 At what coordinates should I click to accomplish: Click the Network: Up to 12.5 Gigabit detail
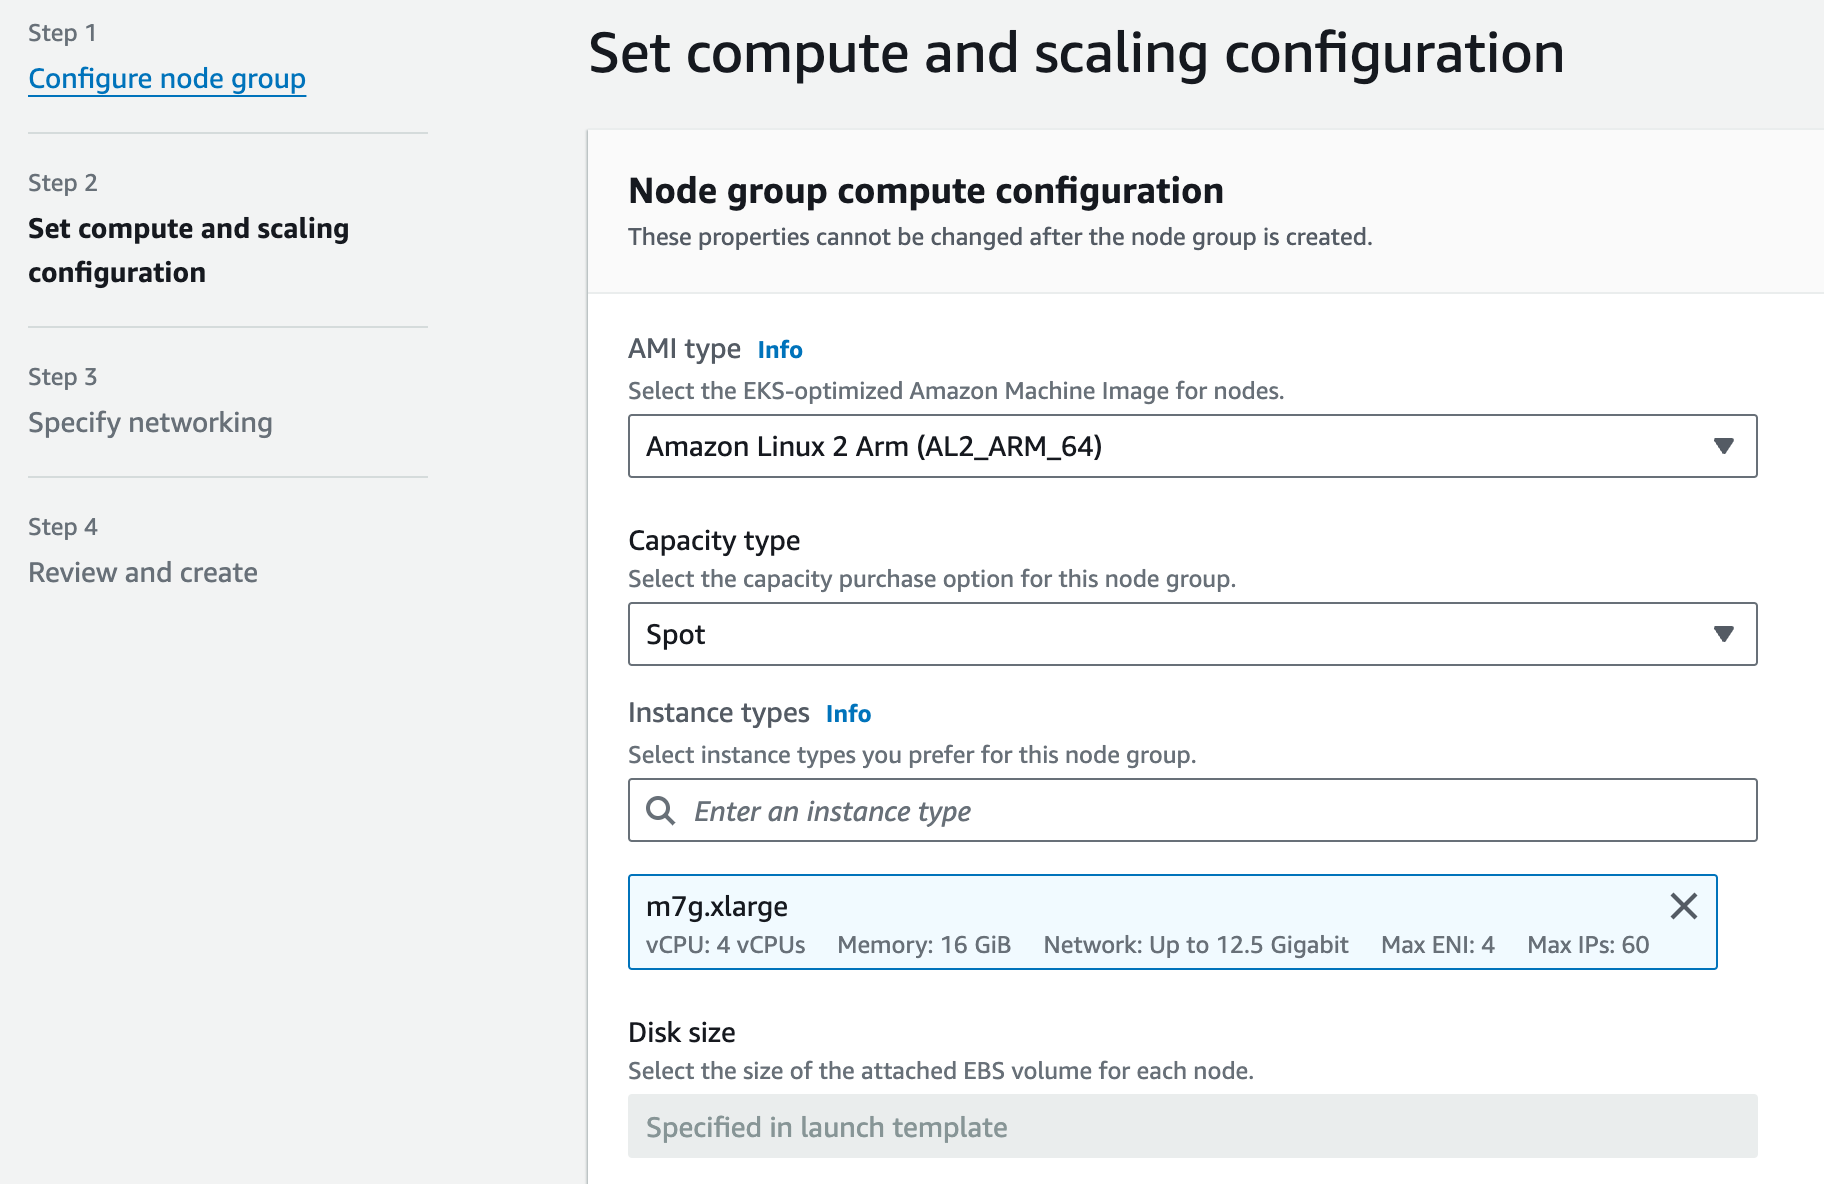coord(1196,945)
